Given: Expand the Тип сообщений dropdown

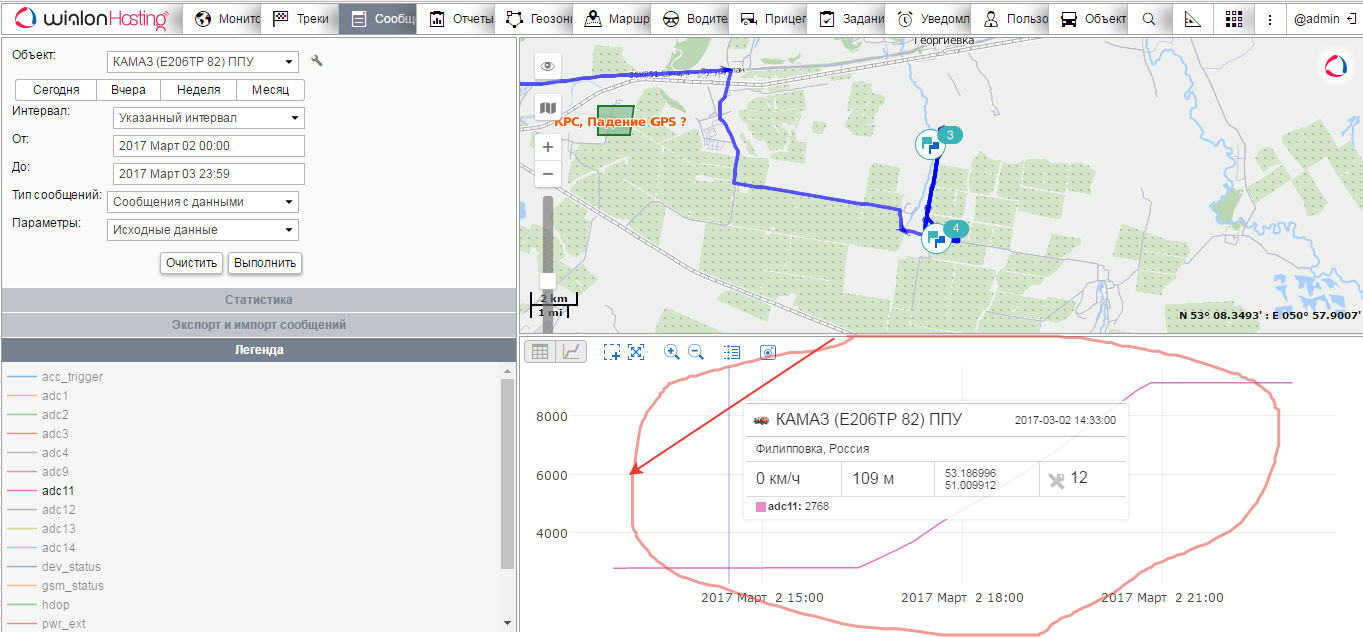Looking at the screenshot, I should point(203,202).
